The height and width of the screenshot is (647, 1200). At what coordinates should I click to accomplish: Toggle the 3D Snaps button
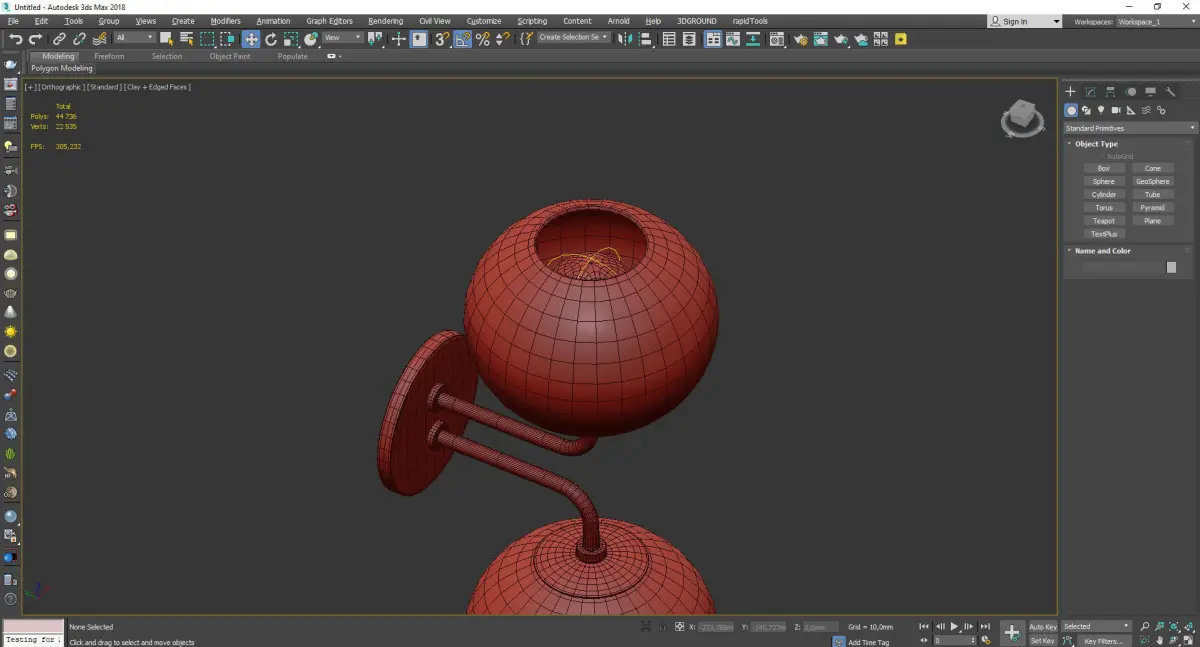pyautogui.click(x=441, y=39)
